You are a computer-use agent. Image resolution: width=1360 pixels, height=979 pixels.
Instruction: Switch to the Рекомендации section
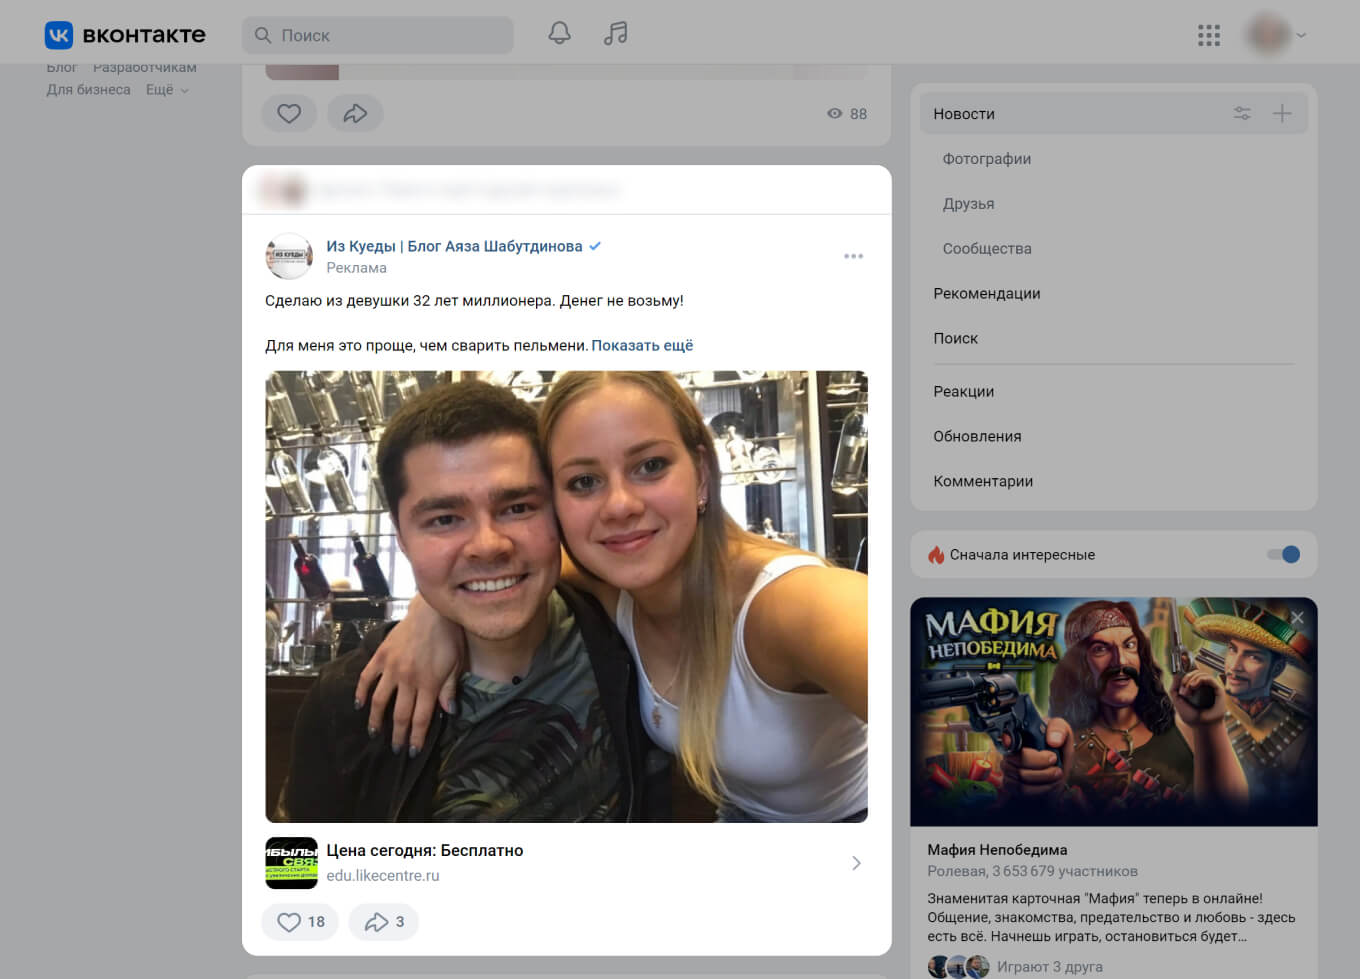tap(986, 294)
